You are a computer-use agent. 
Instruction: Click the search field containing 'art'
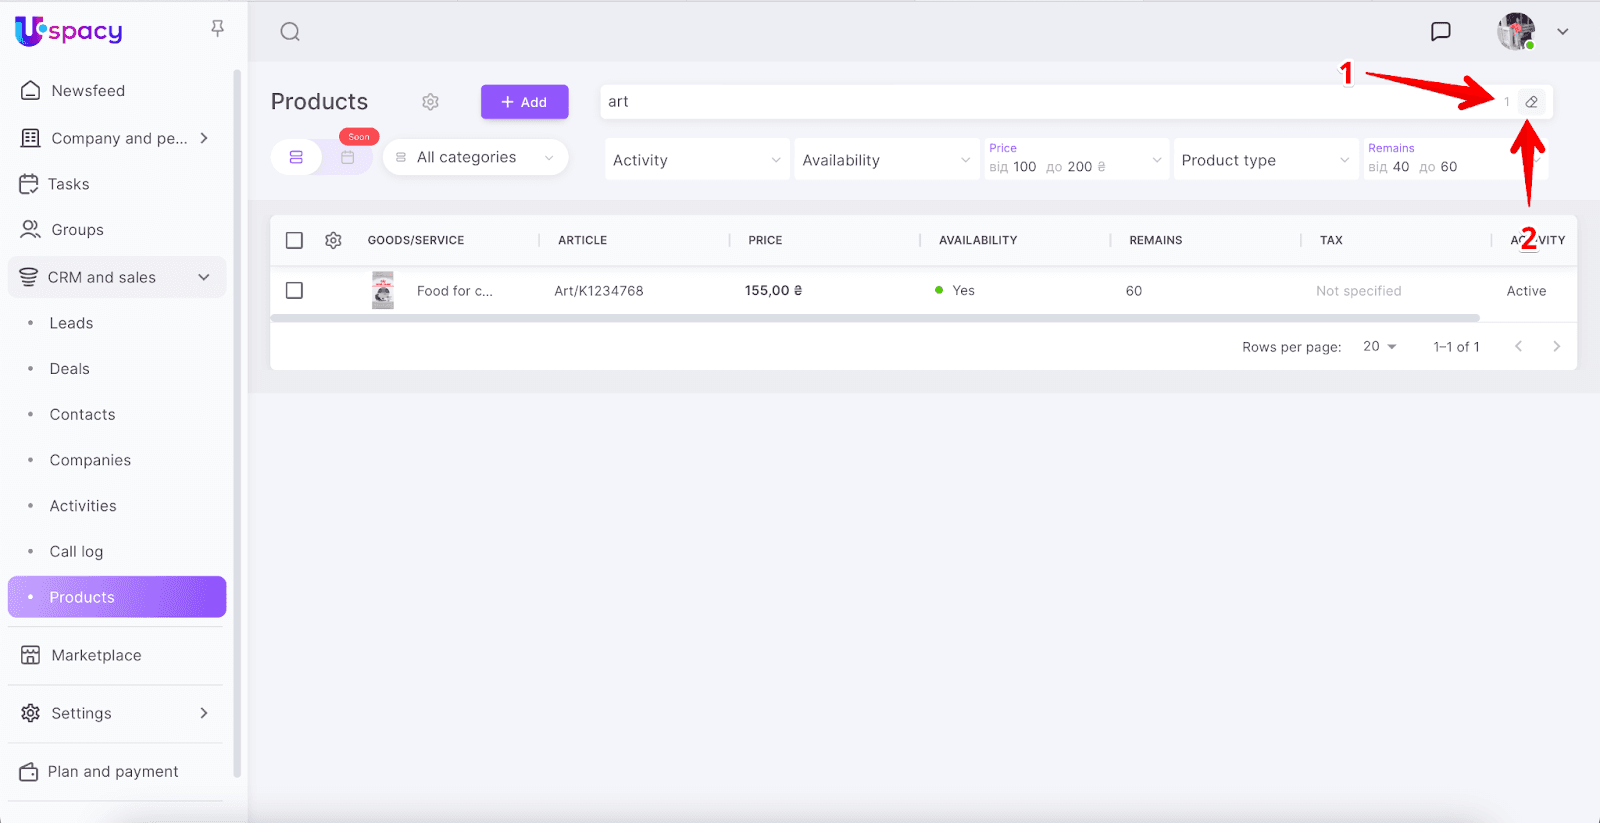point(1040,102)
